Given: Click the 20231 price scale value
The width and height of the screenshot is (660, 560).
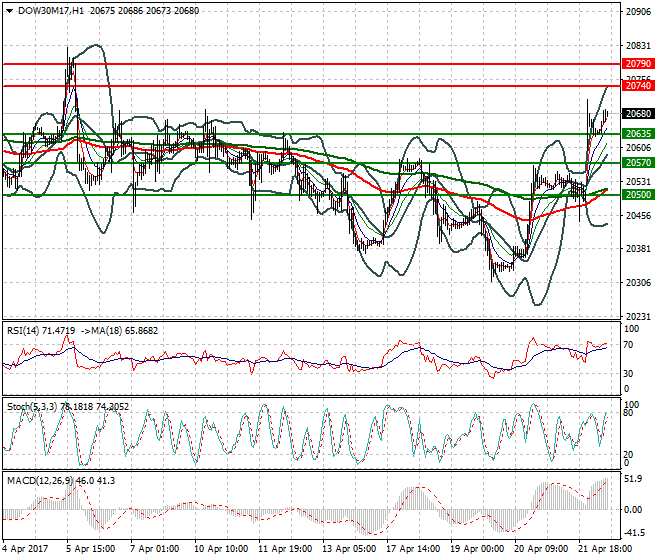Looking at the screenshot, I should pyautogui.click(x=638, y=317).
